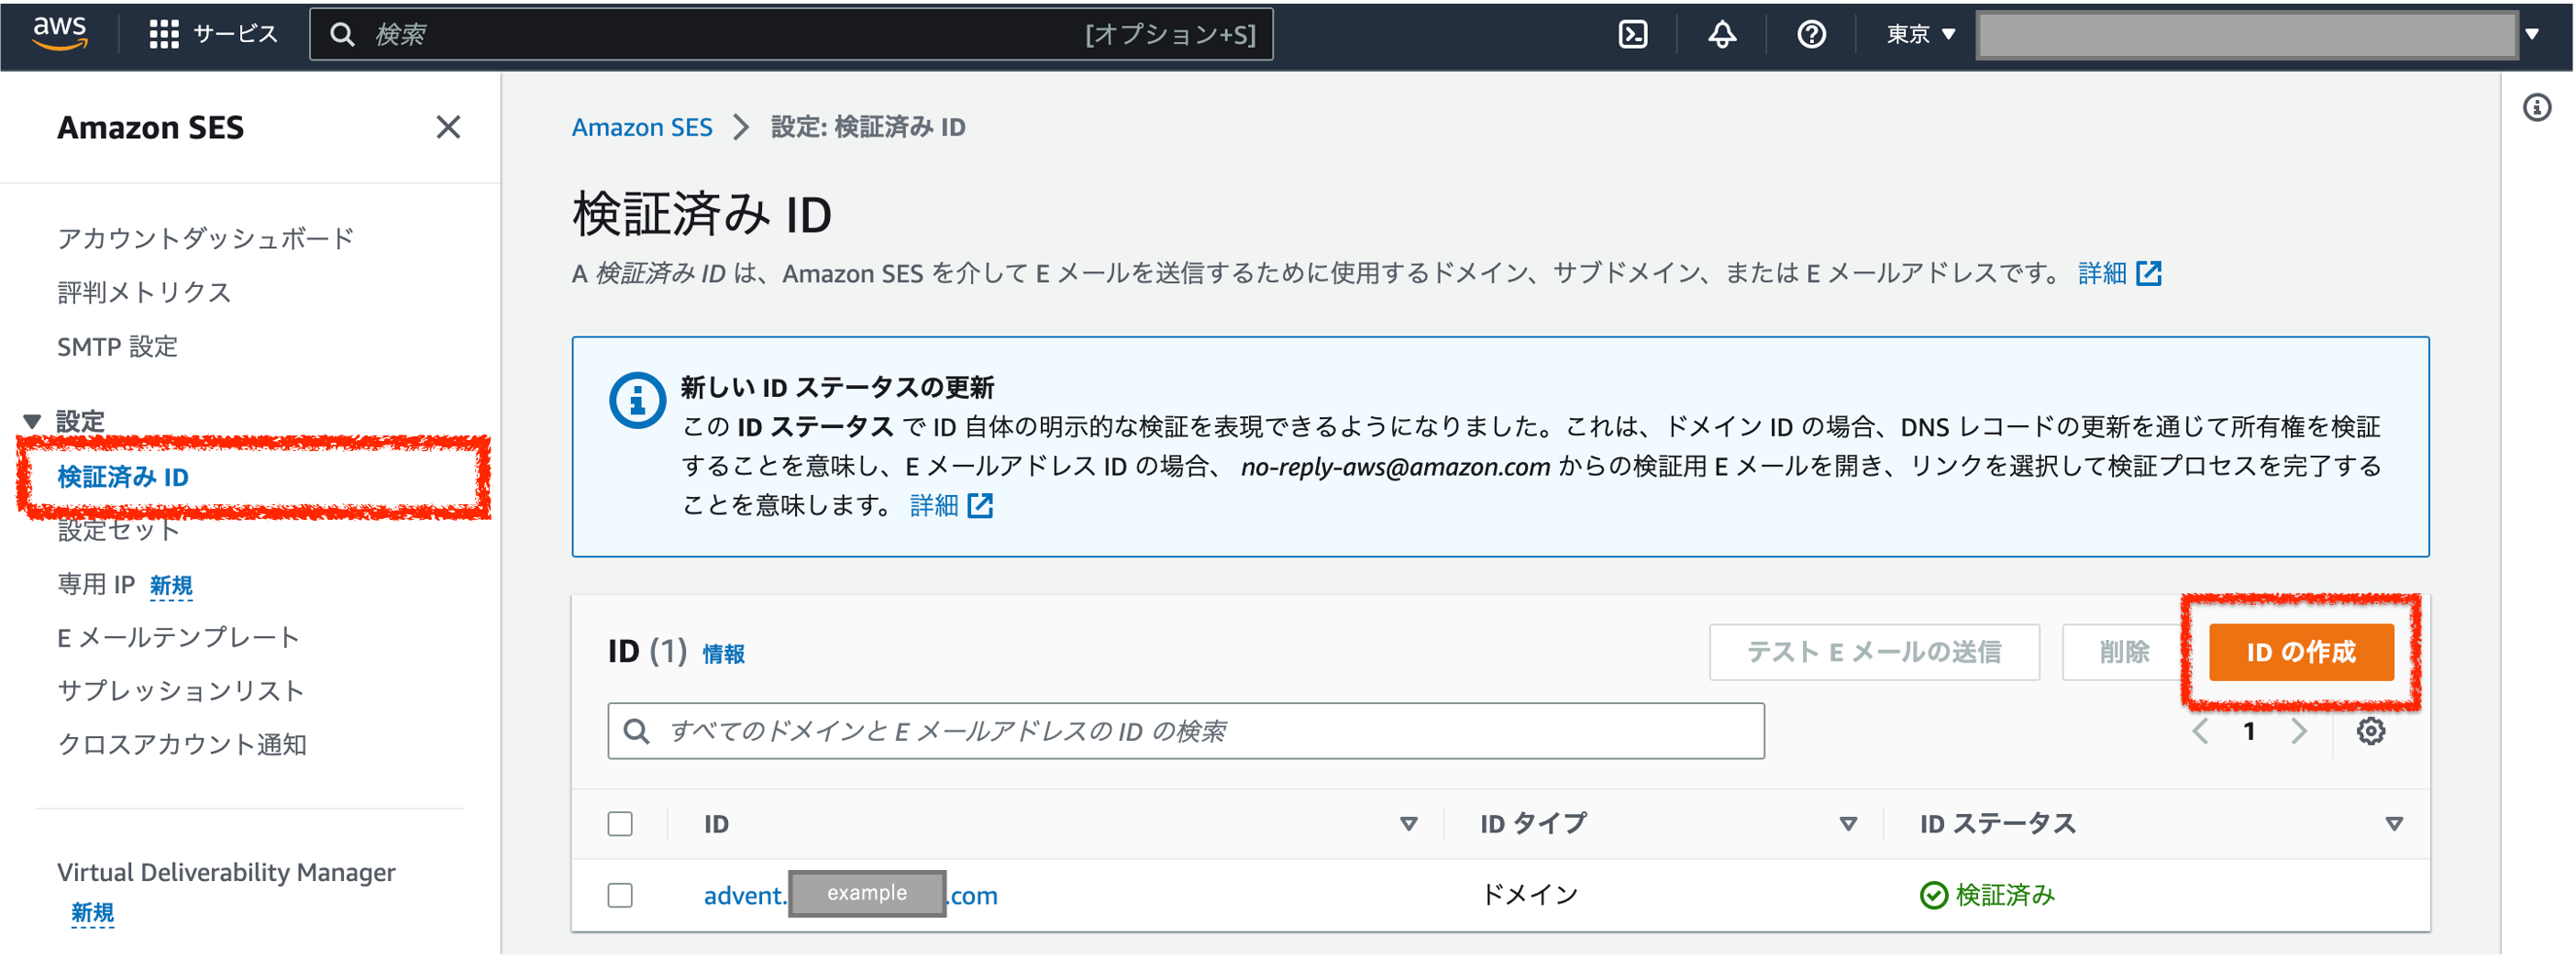Open アカウントダッシュボード from sidebar

(205, 237)
